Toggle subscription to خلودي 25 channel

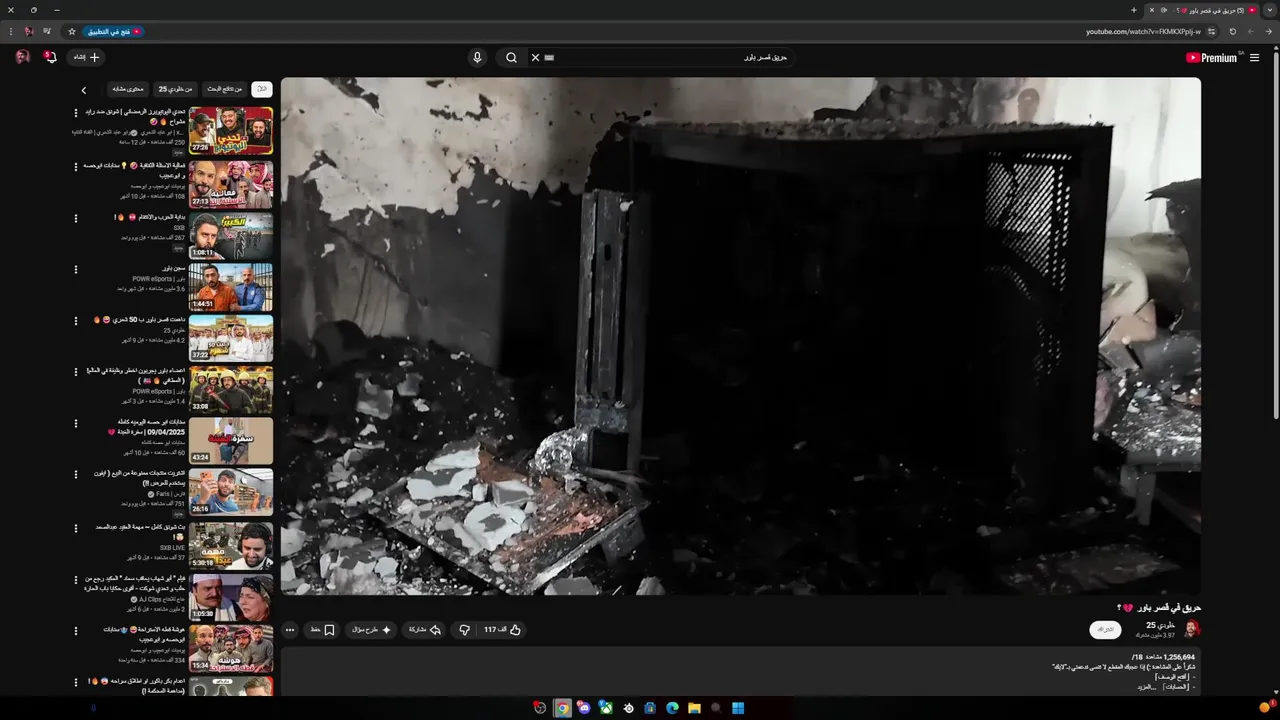point(1105,630)
